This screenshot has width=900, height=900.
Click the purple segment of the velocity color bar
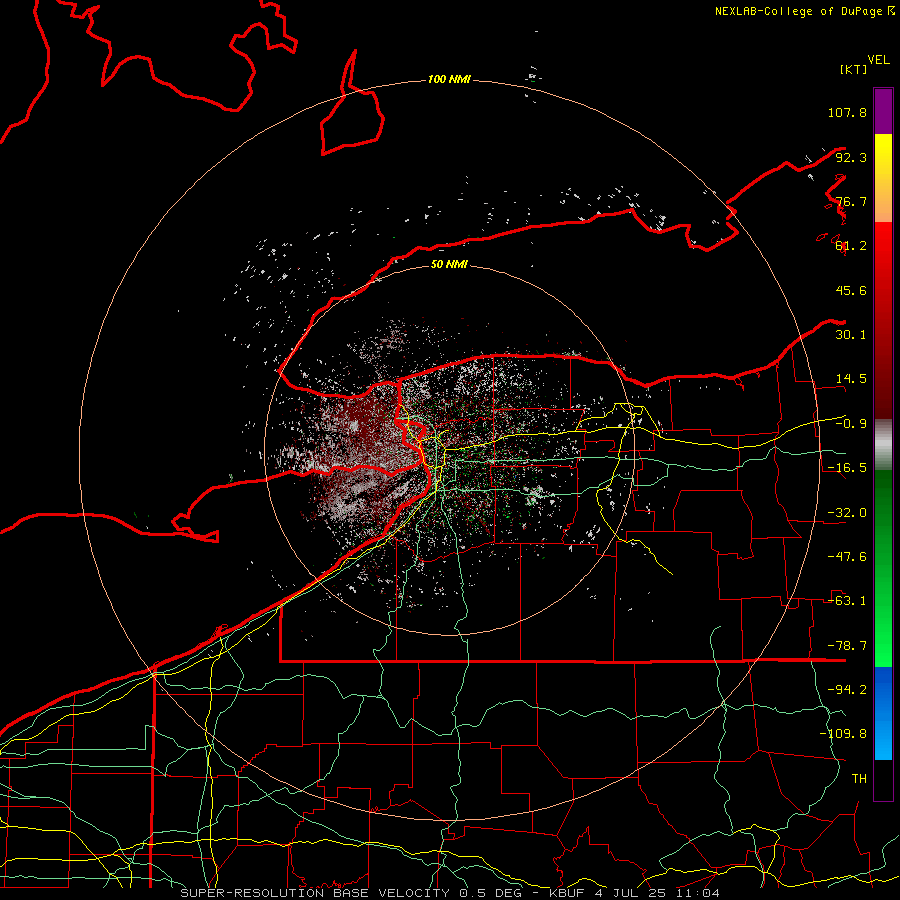pyautogui.click(x=883, y=111)
